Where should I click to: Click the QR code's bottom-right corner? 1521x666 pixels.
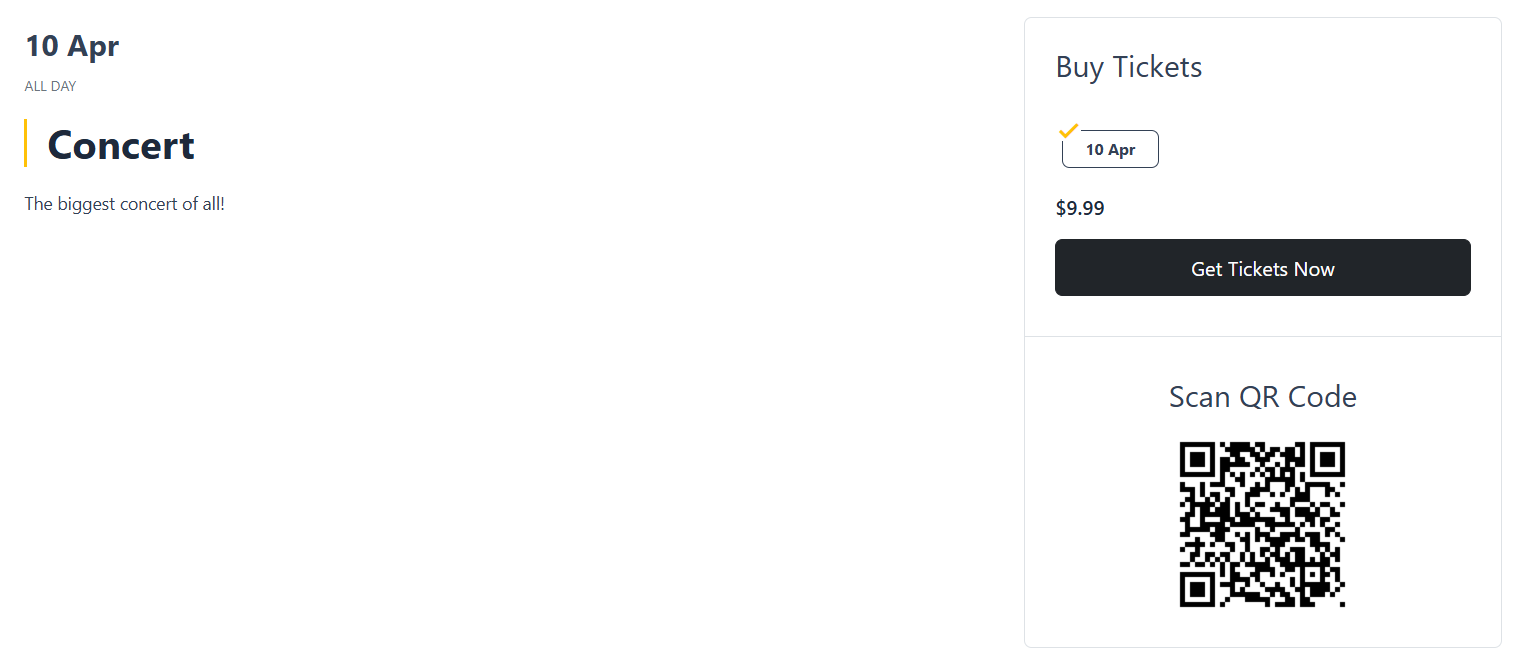click(1341, 603)
